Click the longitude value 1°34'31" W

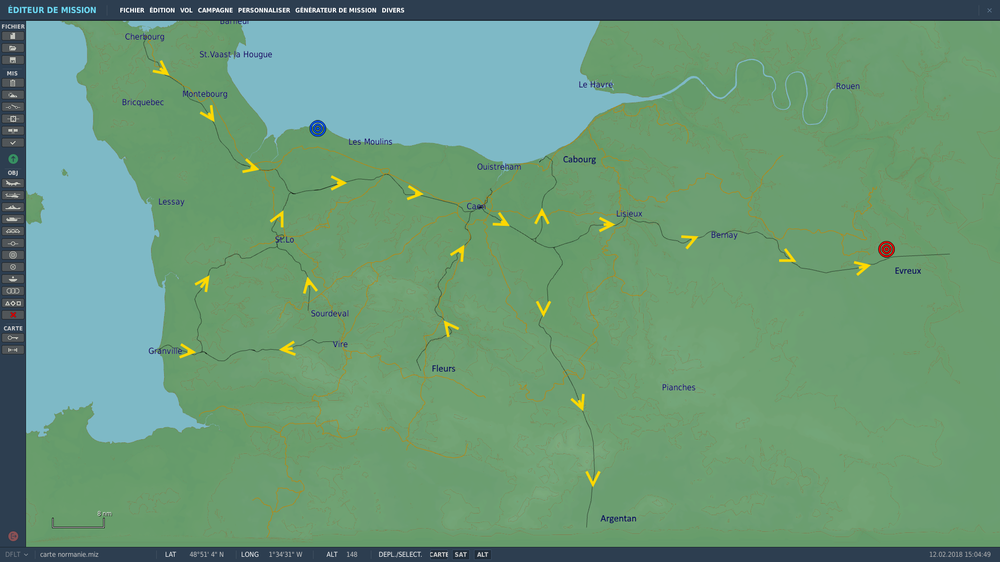[285, 554]
